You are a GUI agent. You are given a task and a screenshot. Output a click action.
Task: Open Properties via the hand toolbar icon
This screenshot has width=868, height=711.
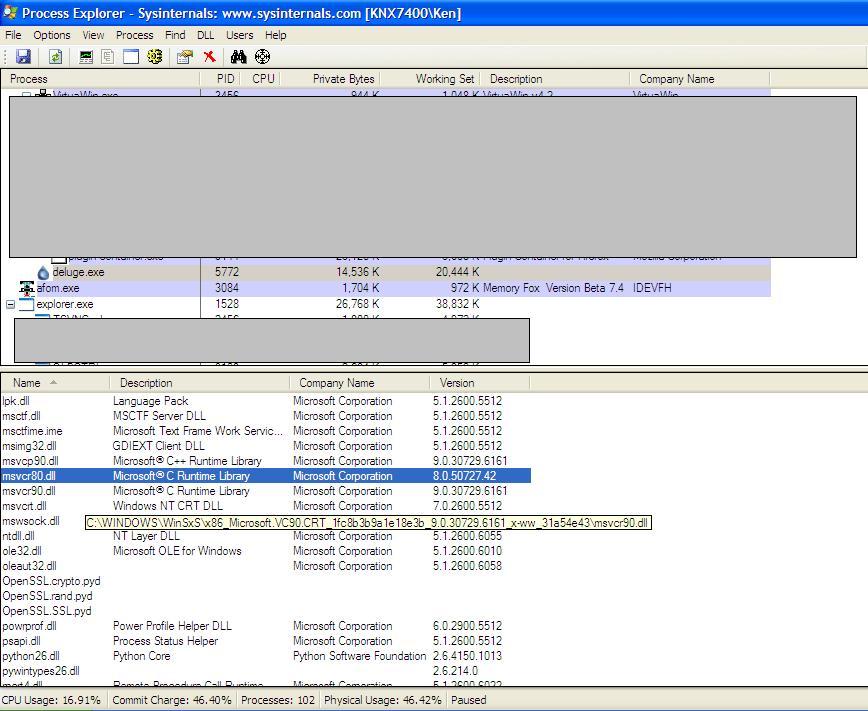[x=184, y=56]
